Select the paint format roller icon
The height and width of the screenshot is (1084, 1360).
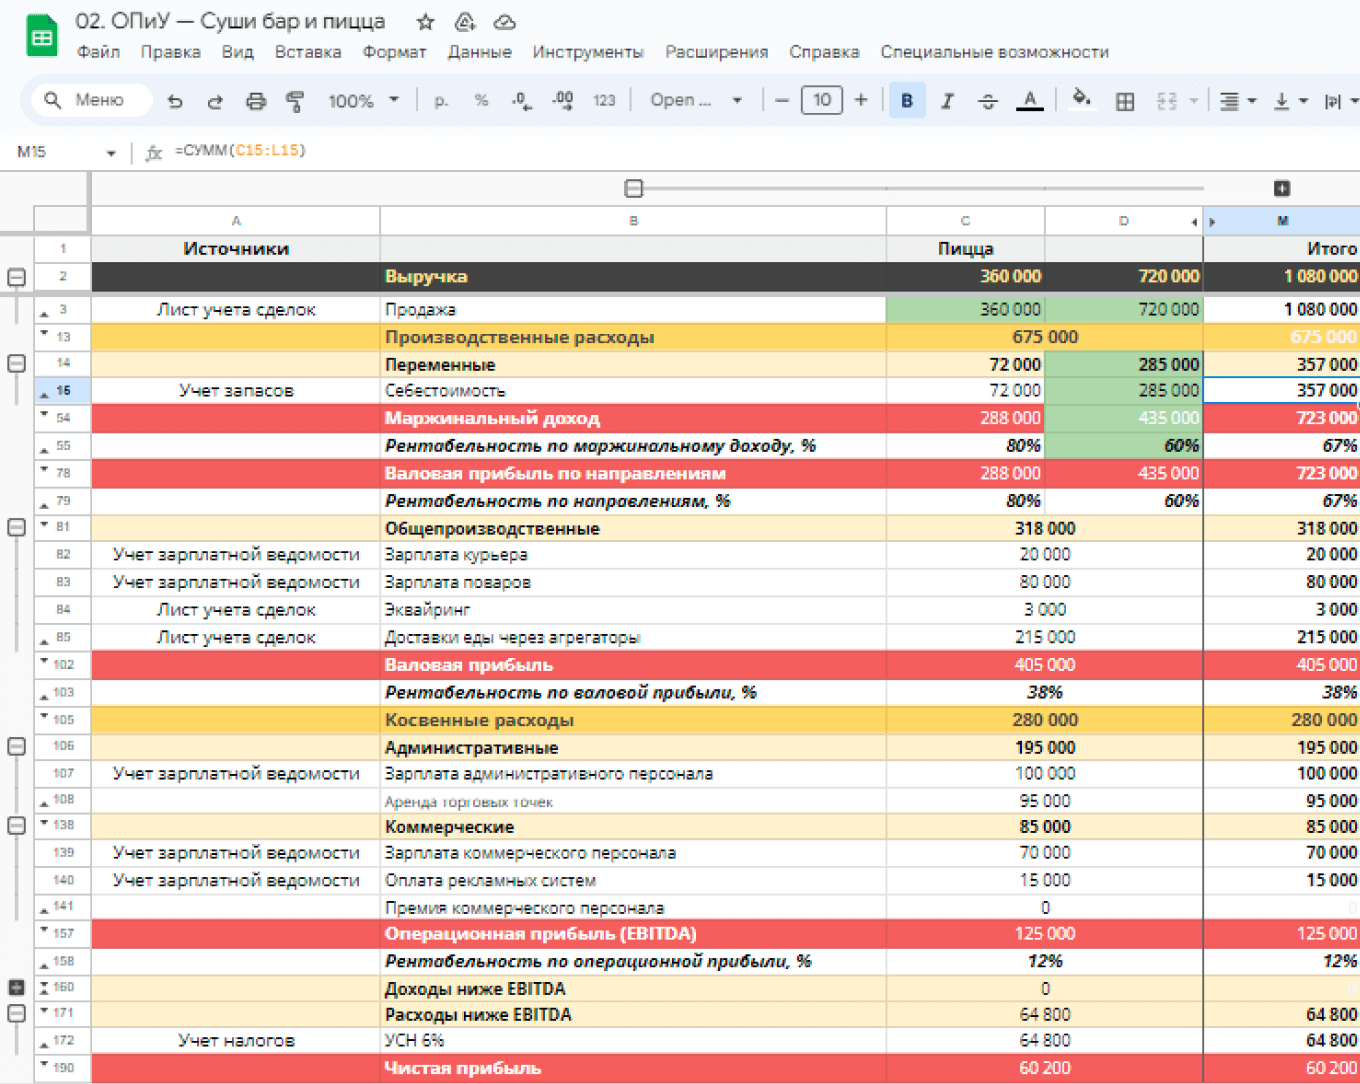click(295, 101)
